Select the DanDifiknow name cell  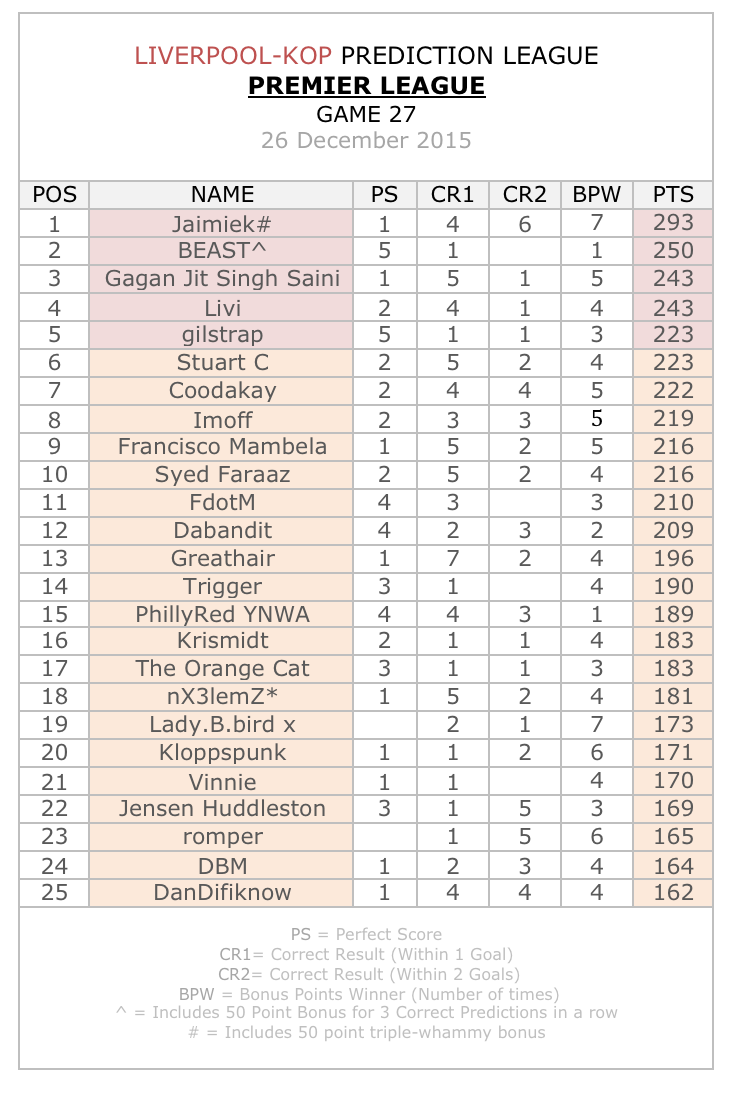222,893
